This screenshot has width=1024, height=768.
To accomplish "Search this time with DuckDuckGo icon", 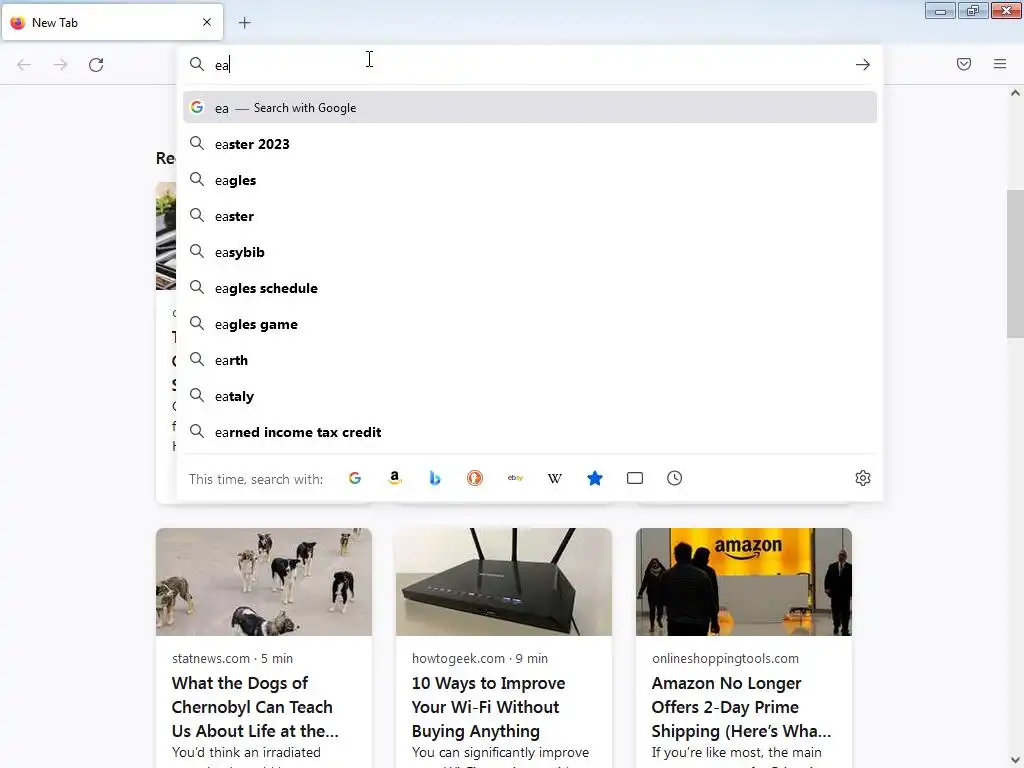I will point(475,478).
